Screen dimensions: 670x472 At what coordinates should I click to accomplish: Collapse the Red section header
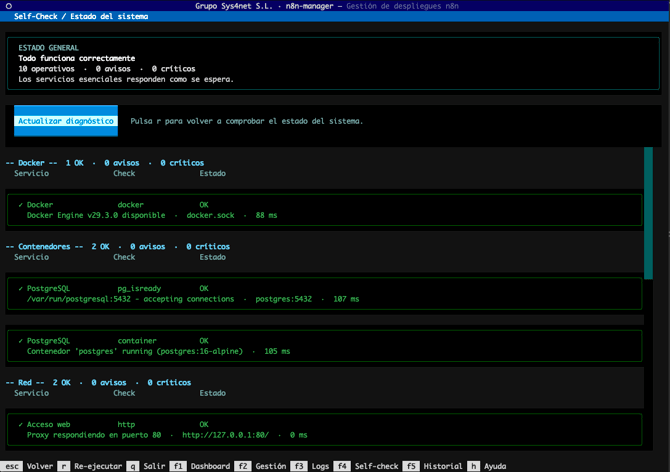pos(98,382)
